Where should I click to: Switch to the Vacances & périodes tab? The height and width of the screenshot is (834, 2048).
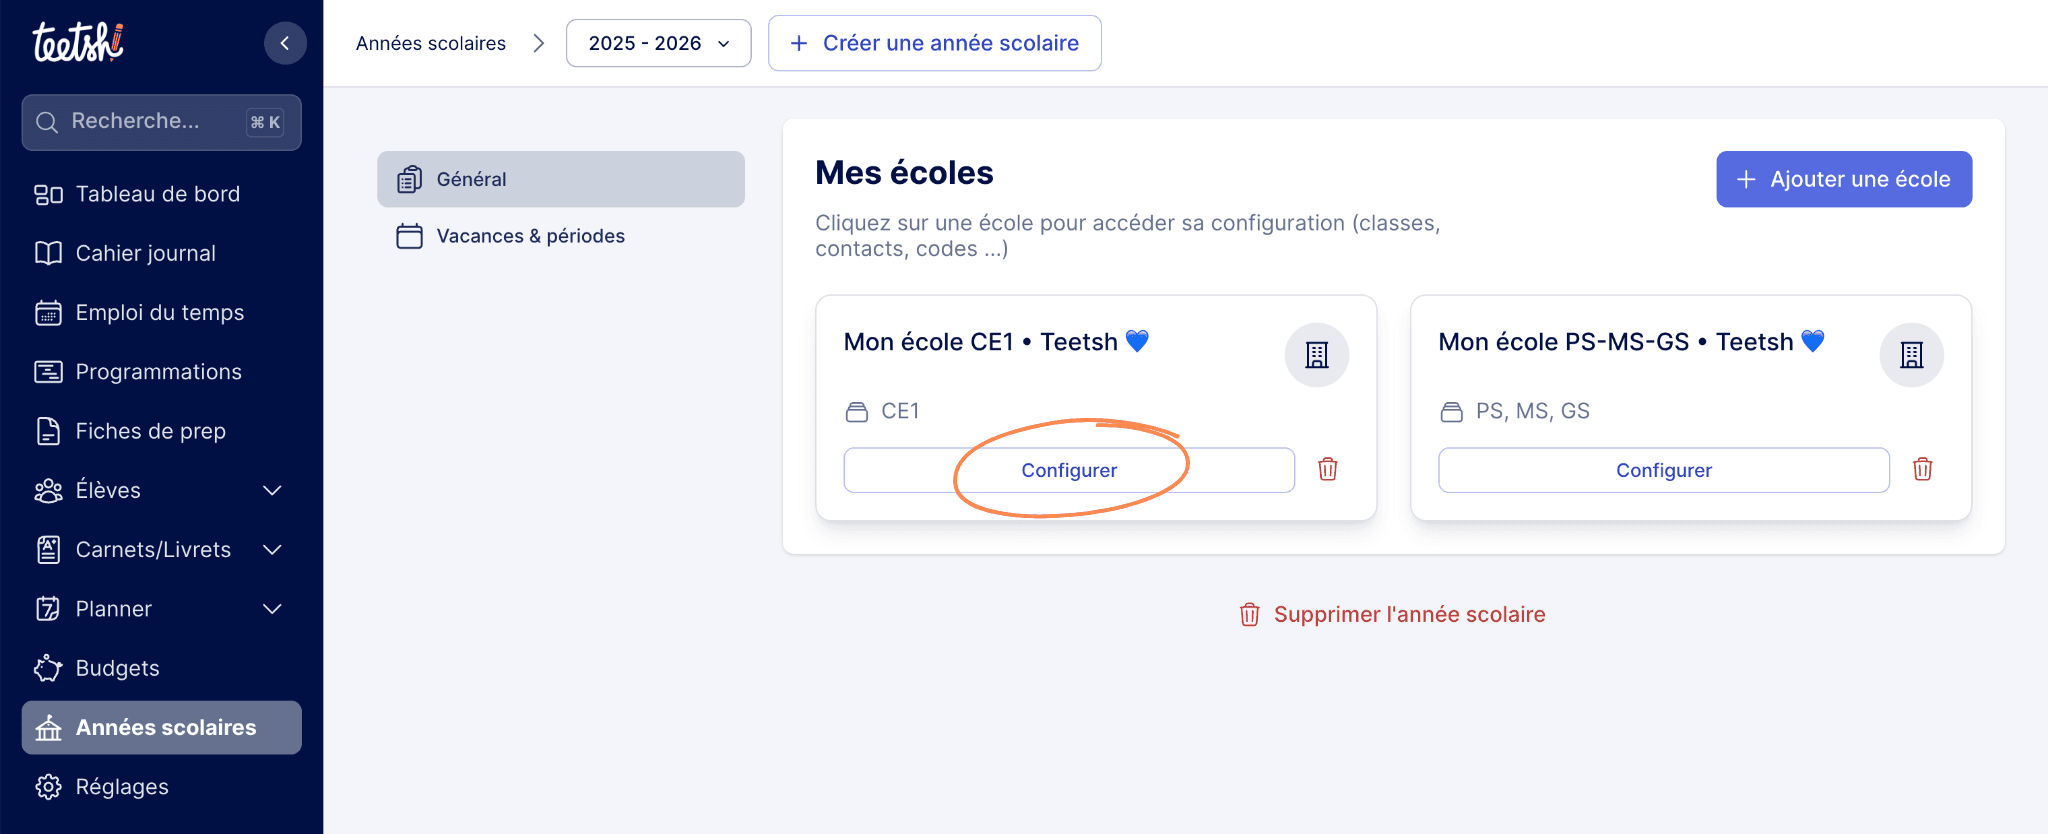coord(530,236)
